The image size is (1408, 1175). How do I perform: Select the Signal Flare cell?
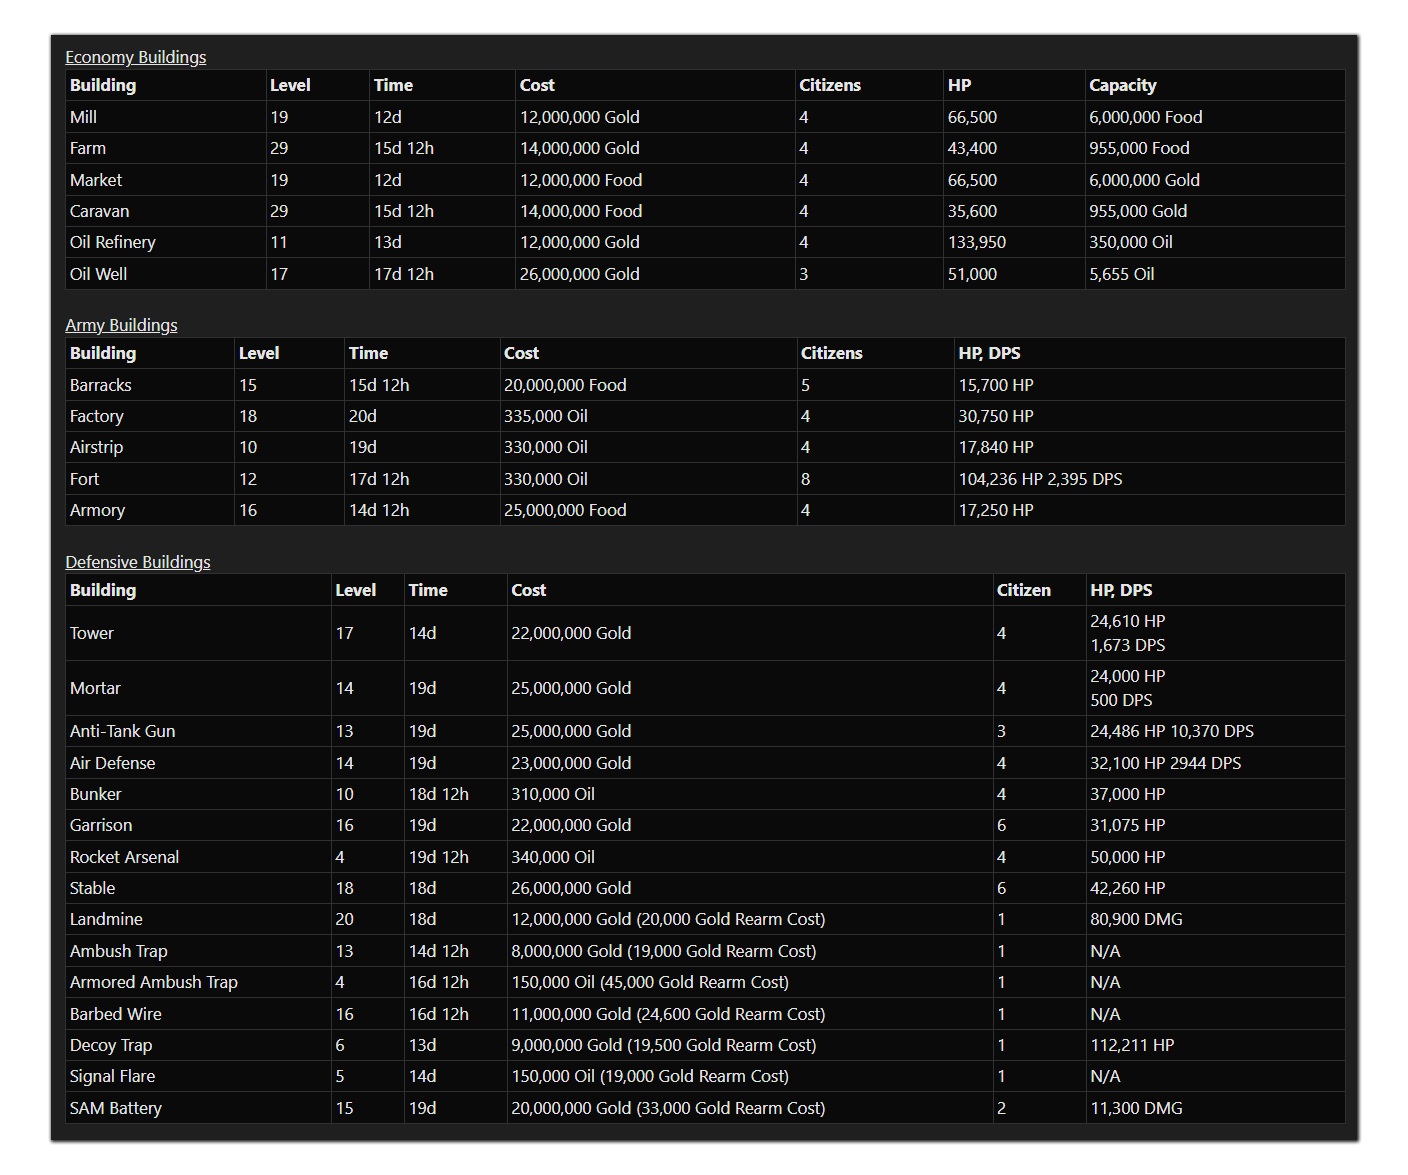(198, 1076)
